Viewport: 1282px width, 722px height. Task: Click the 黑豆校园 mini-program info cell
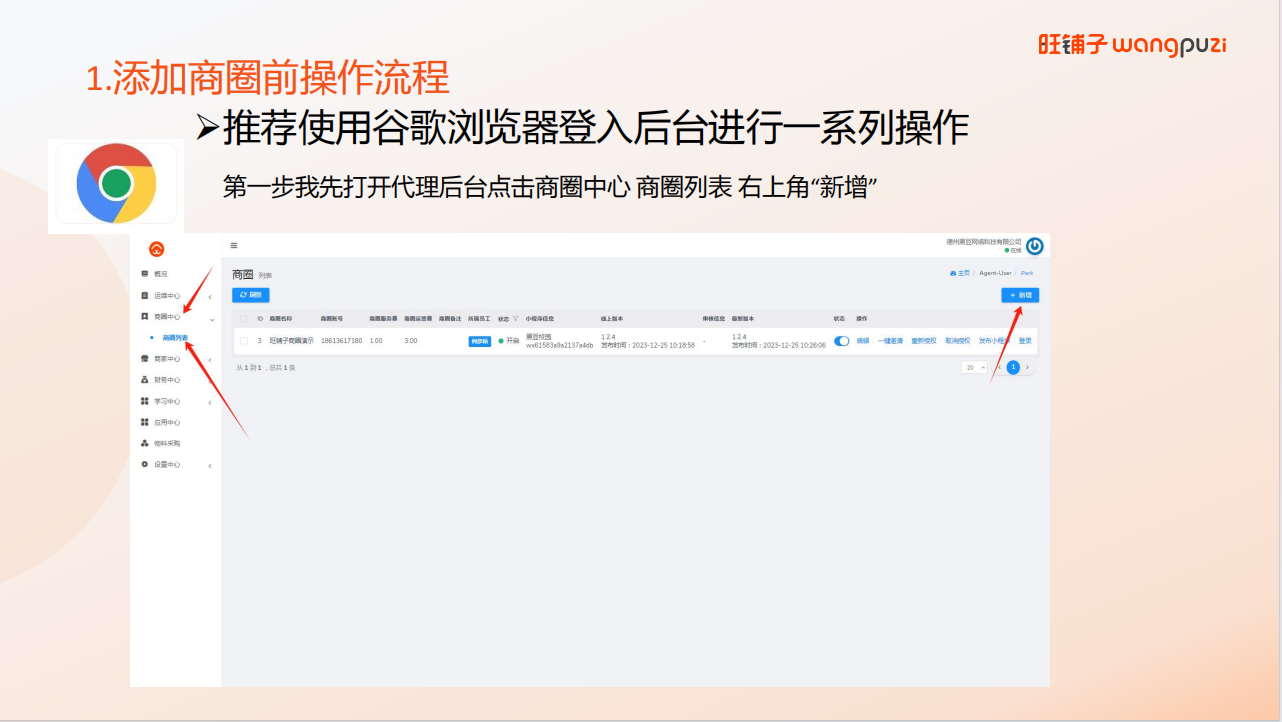coord(559,341)
